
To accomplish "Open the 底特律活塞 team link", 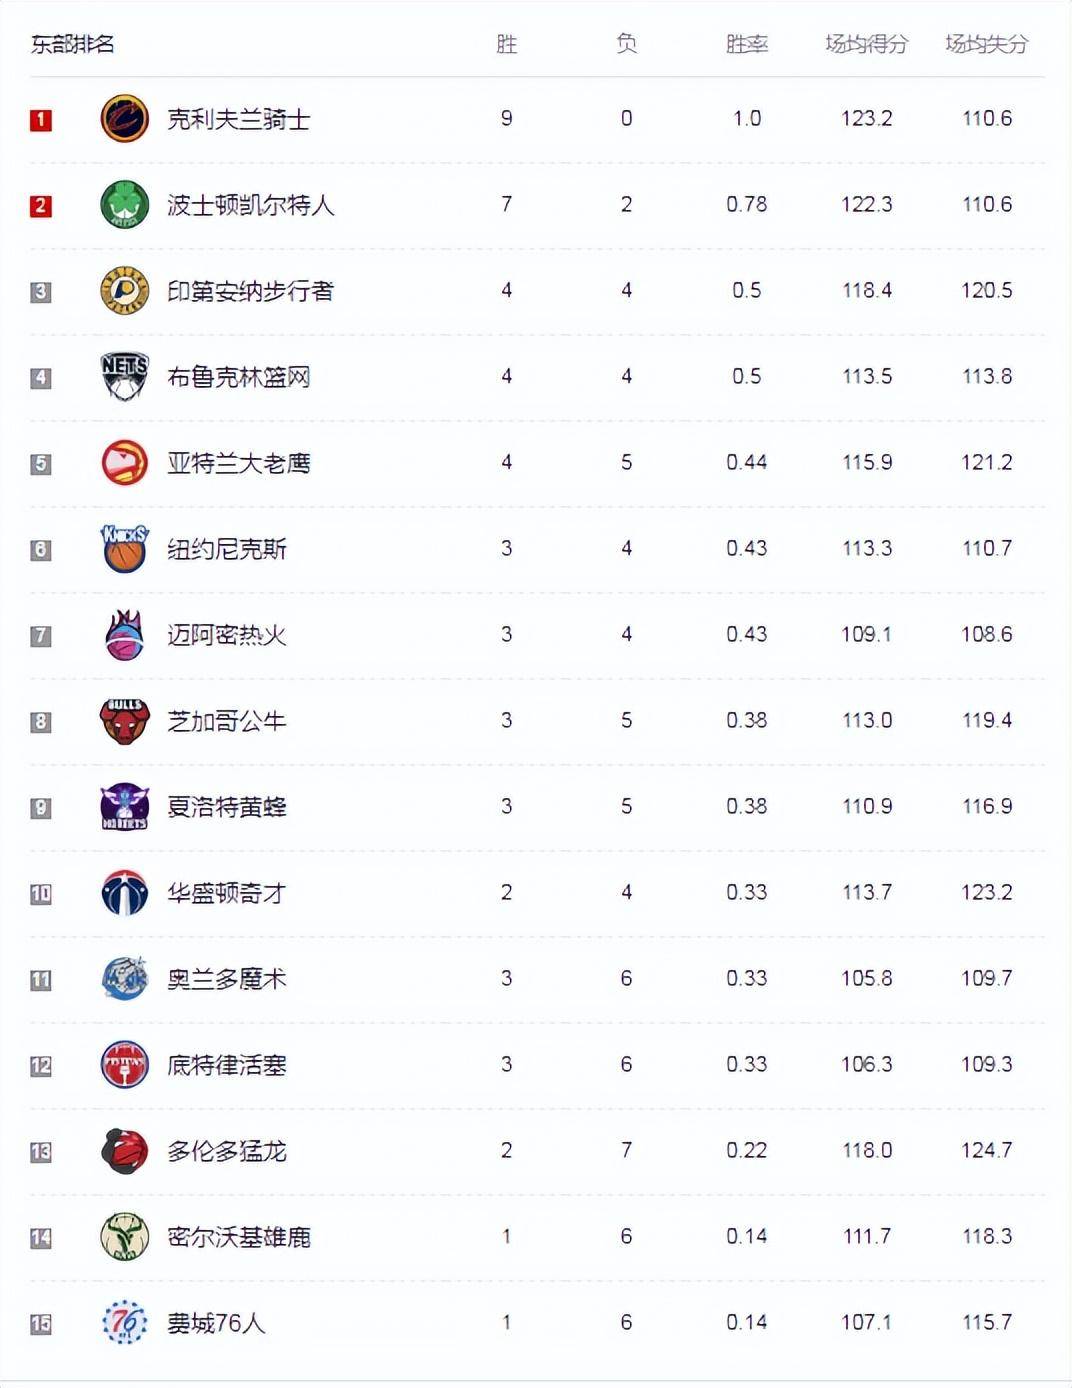I will (227, 1065).
